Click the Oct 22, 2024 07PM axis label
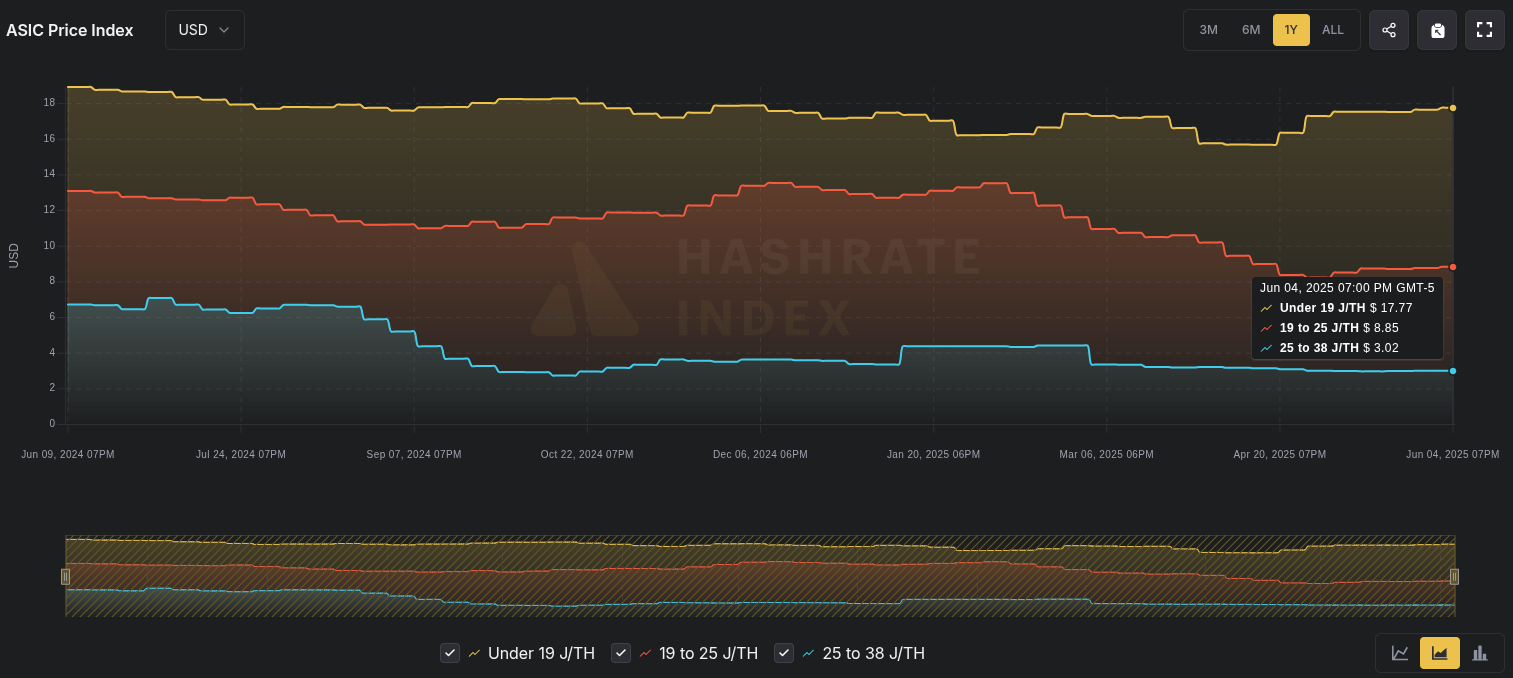Image resolution: width=1513 pixels, height=678 pixels. pos(587,454)
